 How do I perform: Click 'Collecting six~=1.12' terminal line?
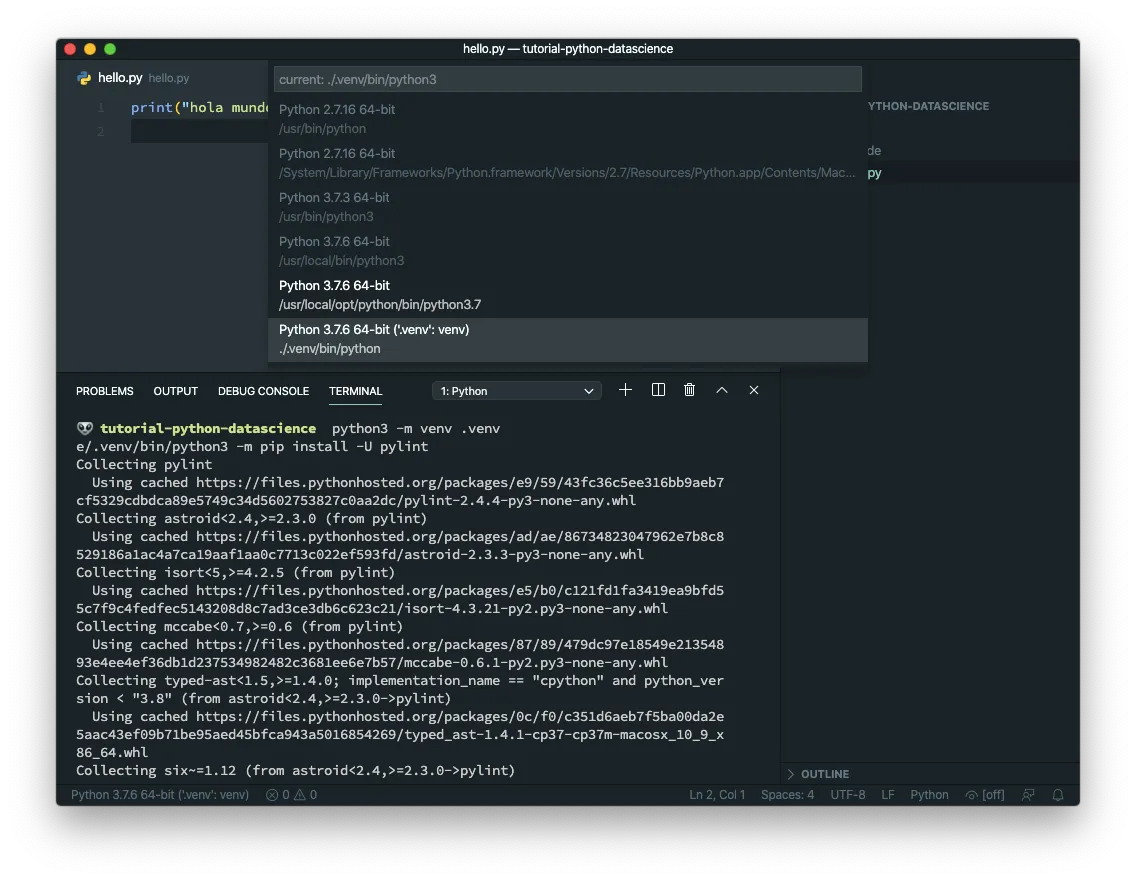[296, 771]
